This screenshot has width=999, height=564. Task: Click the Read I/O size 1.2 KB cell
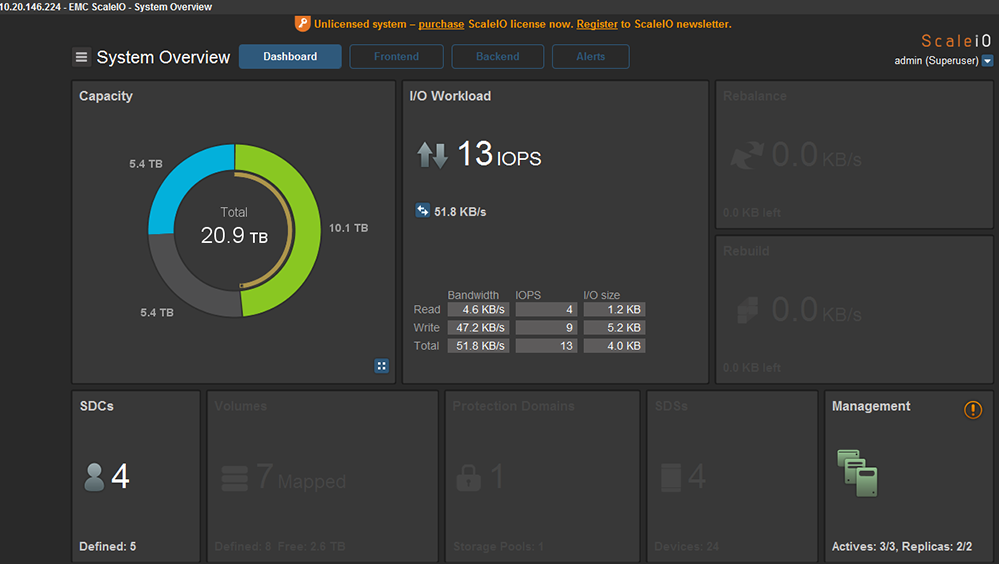coord(614,310)
